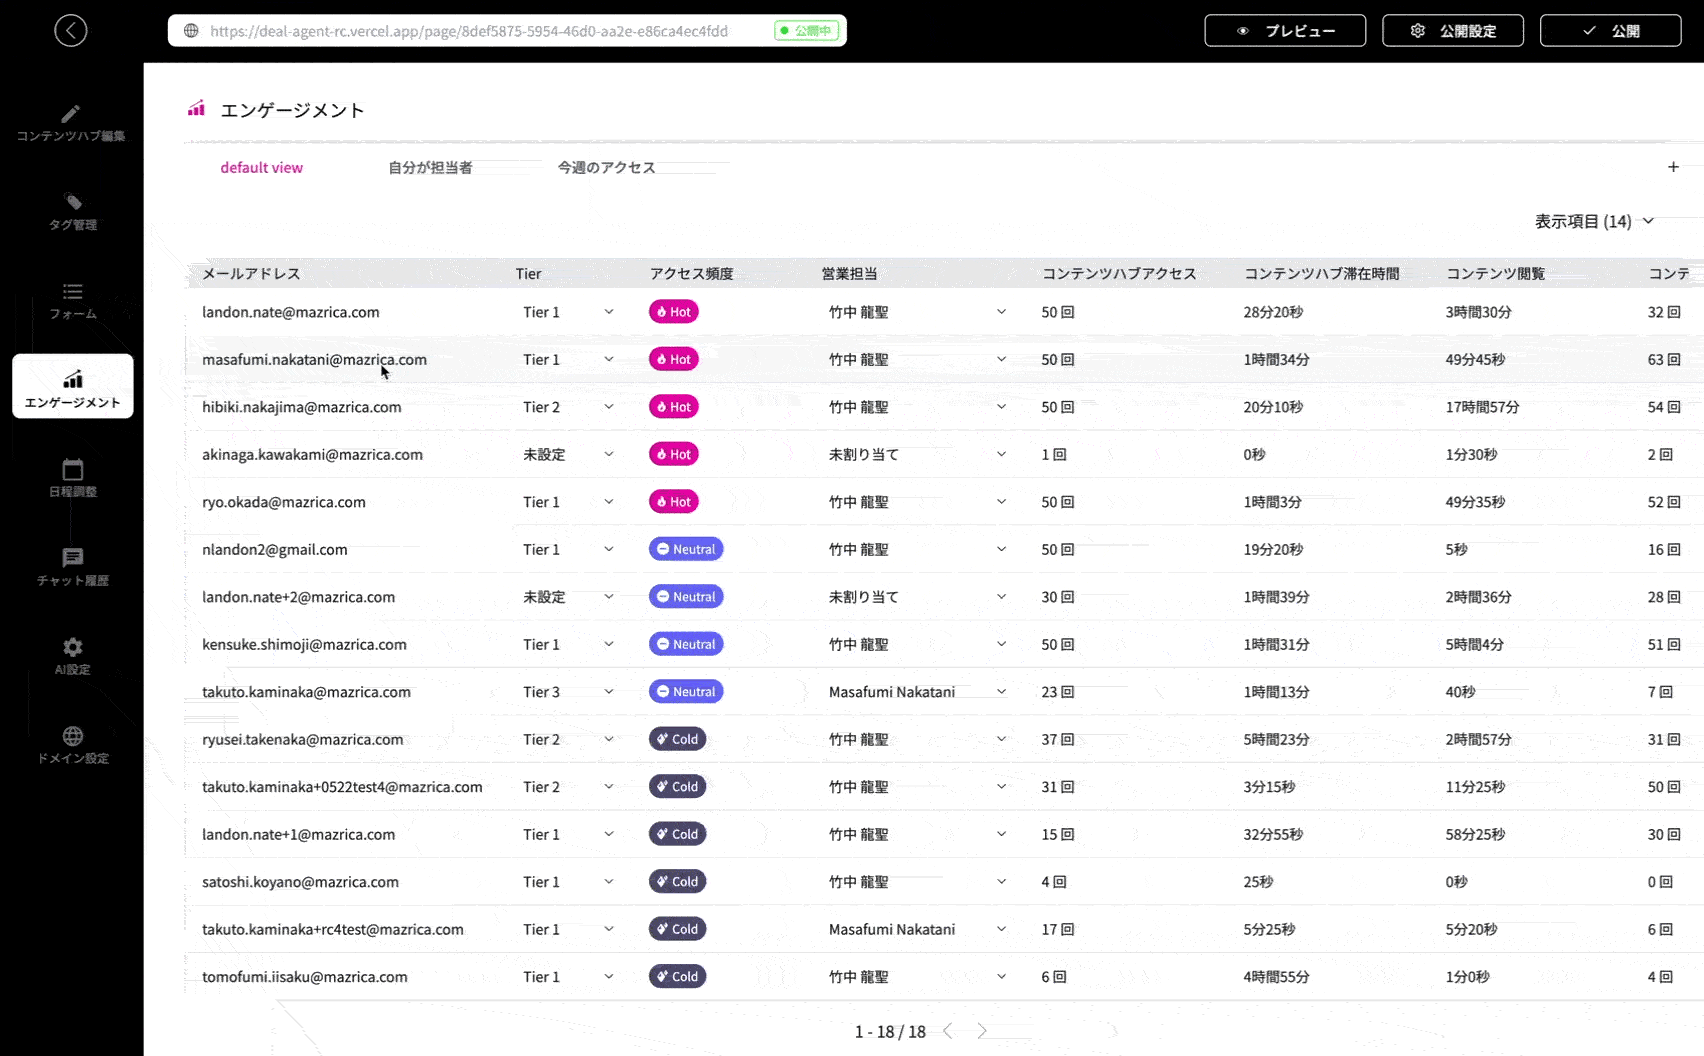Click the 公開設定 button
This screenshot has height=1056, width=1704.
(x=1452, y=31)
